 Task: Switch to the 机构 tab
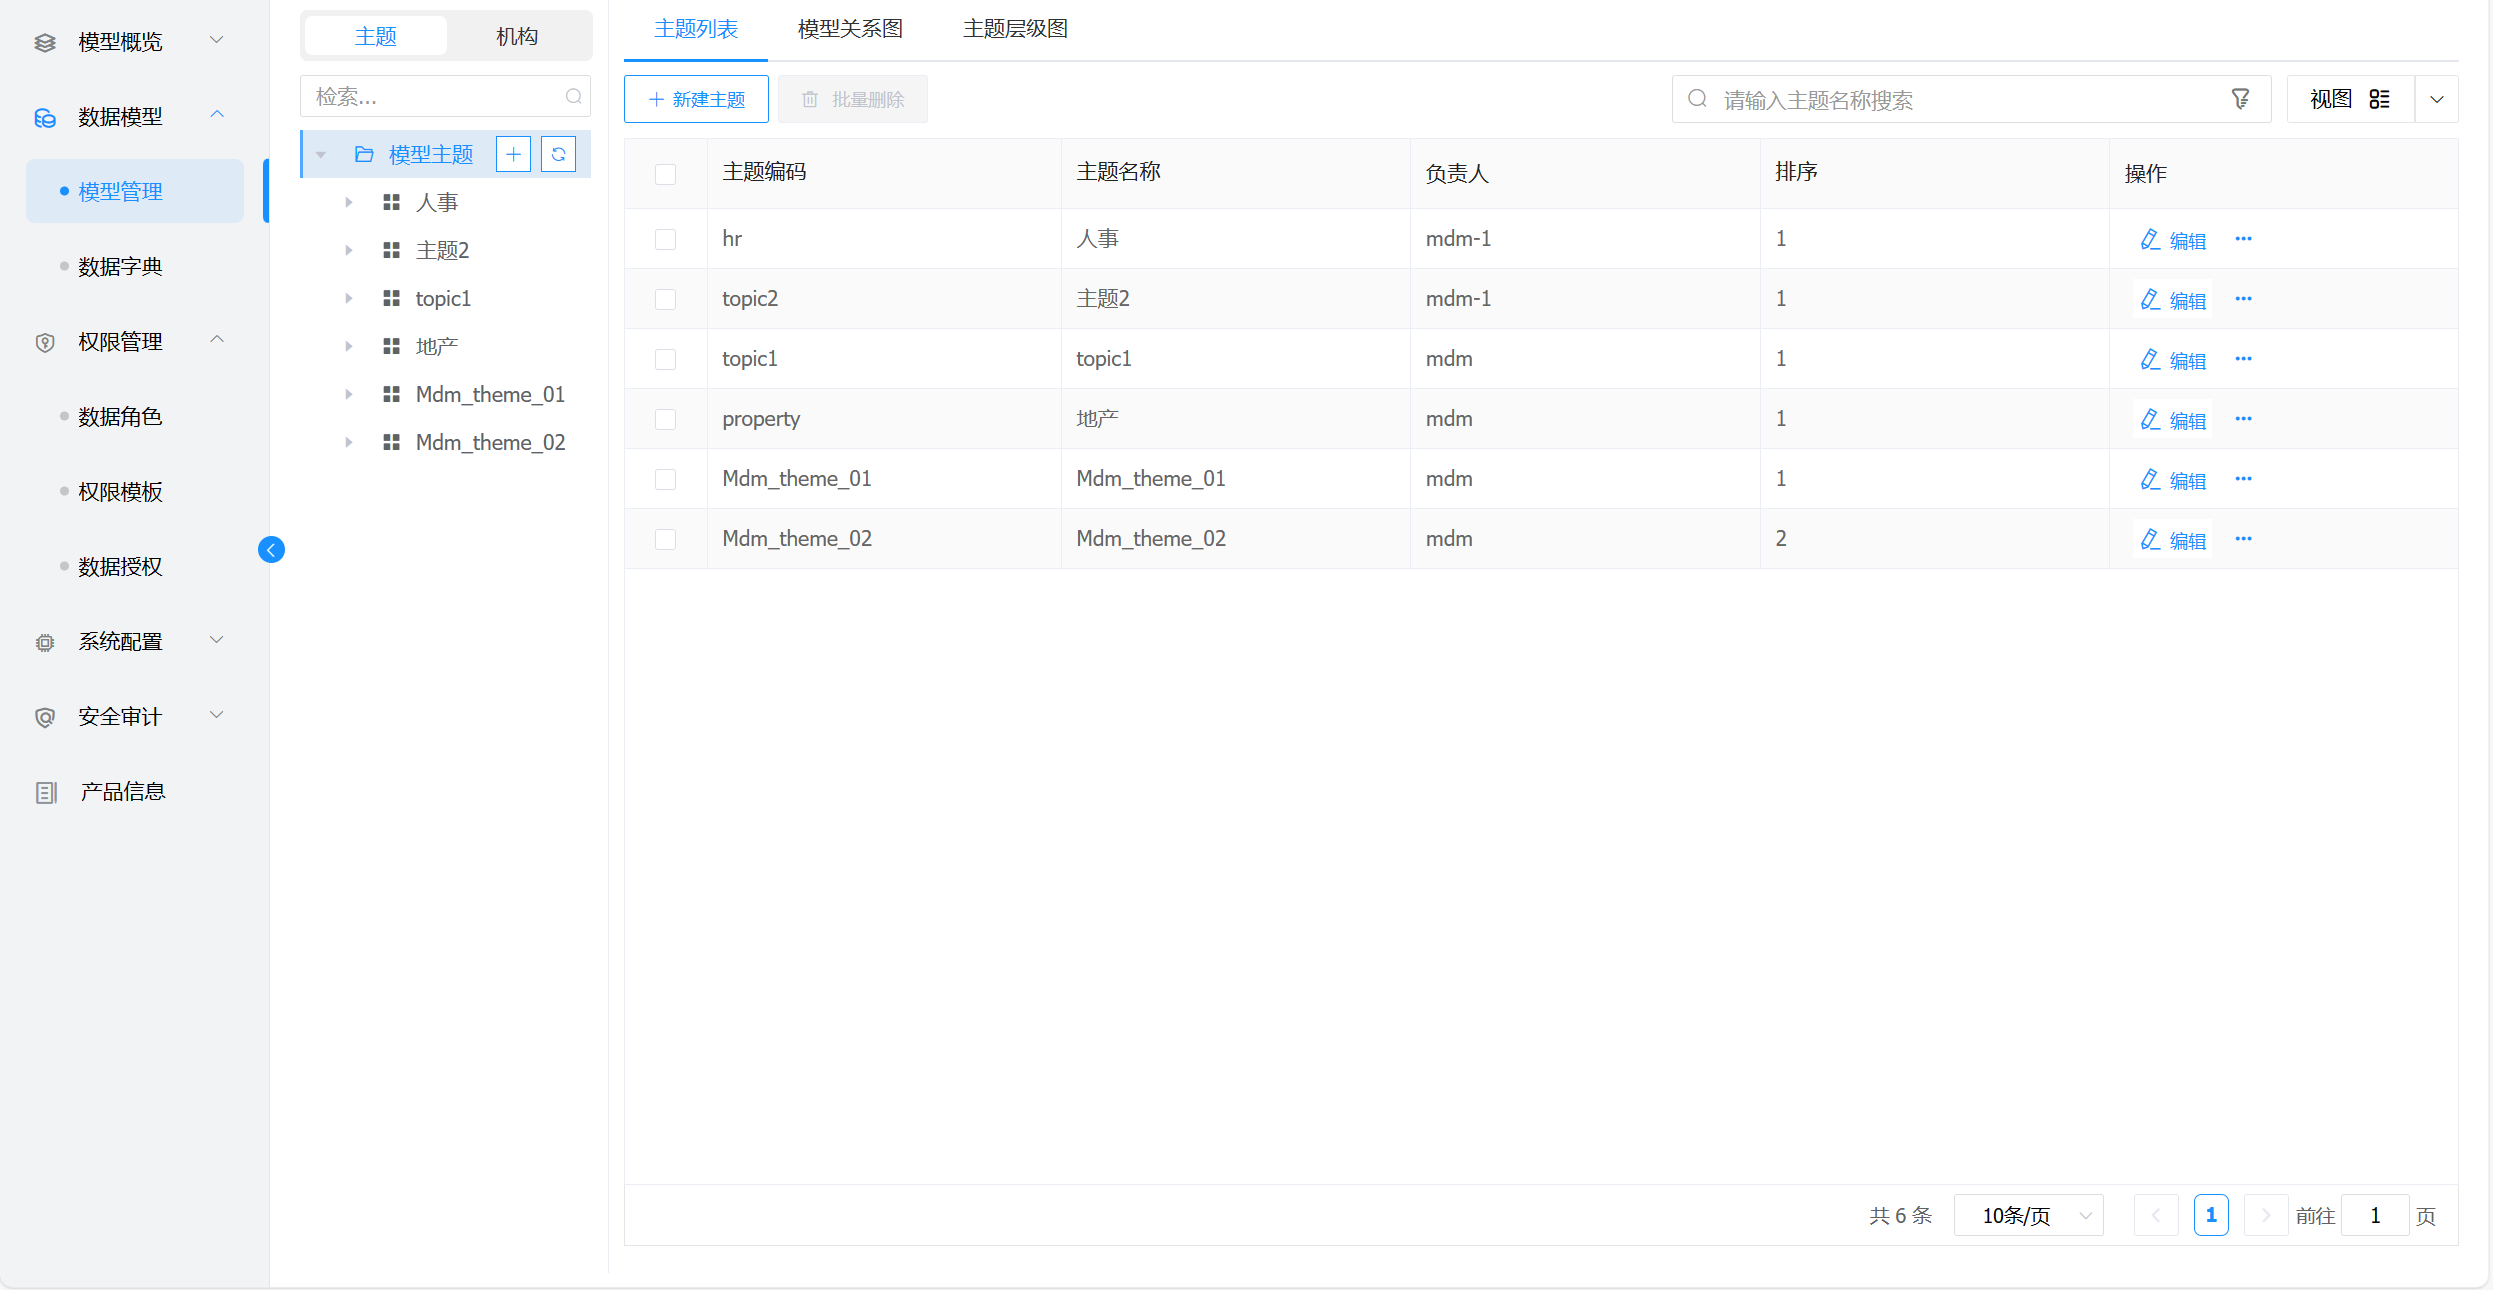(x=517, y=37)
